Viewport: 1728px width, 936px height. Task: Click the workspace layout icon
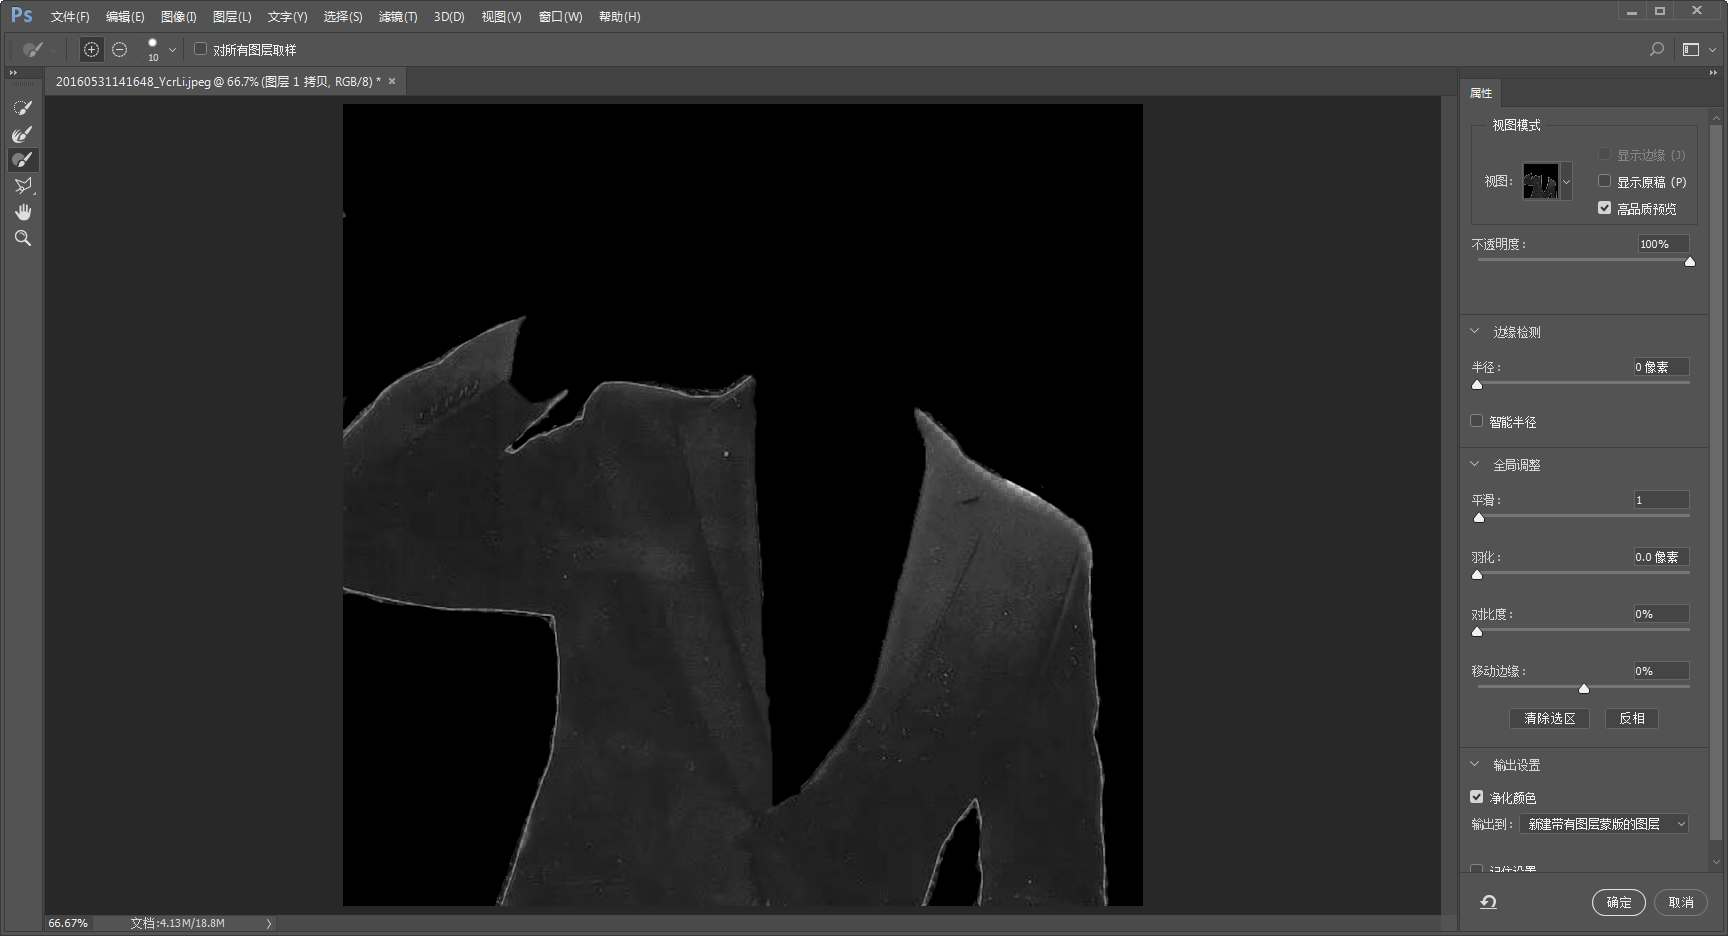(1691, 49)
